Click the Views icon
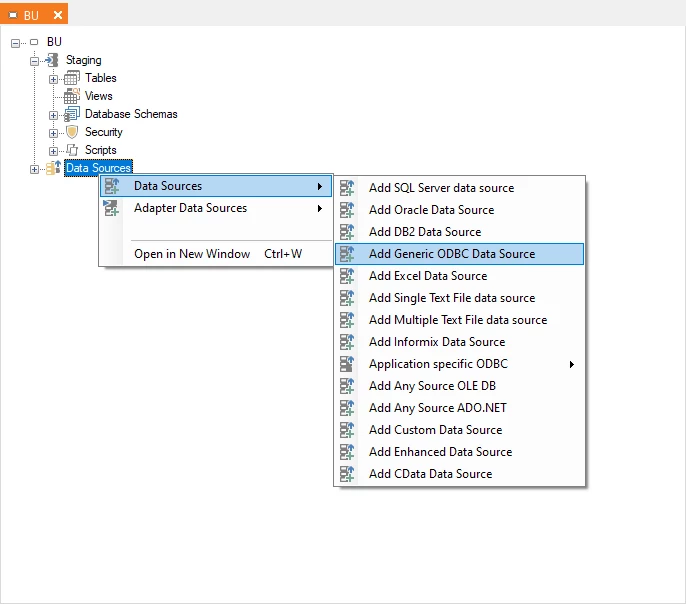The height and width of the screenshot is (604, 686). click(x=71, y=96)
